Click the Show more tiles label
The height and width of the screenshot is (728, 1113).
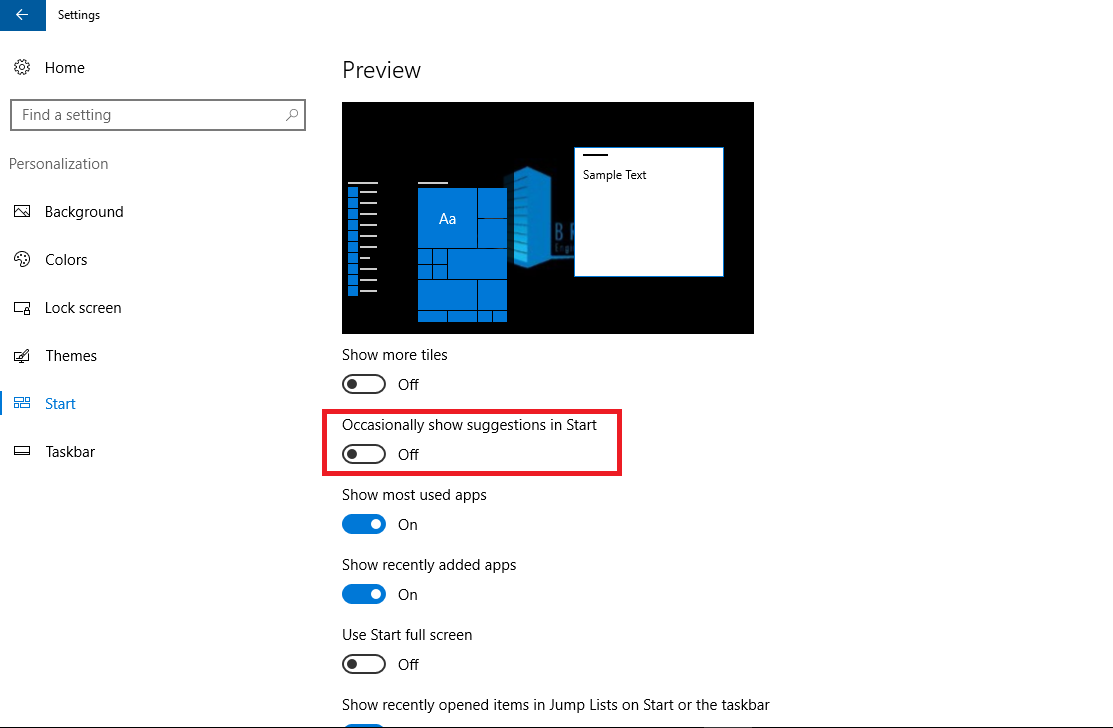[x=395, y=355]
